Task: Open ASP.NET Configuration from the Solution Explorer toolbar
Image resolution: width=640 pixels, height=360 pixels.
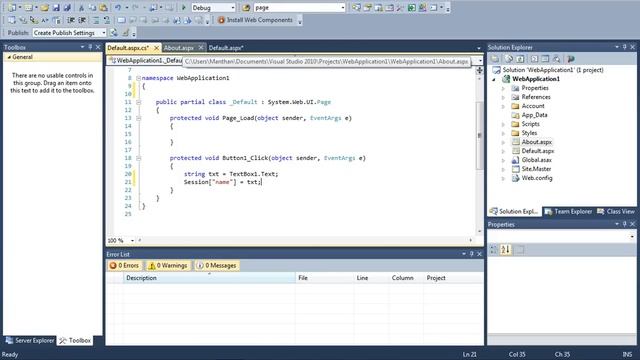Action: (571, 59)
